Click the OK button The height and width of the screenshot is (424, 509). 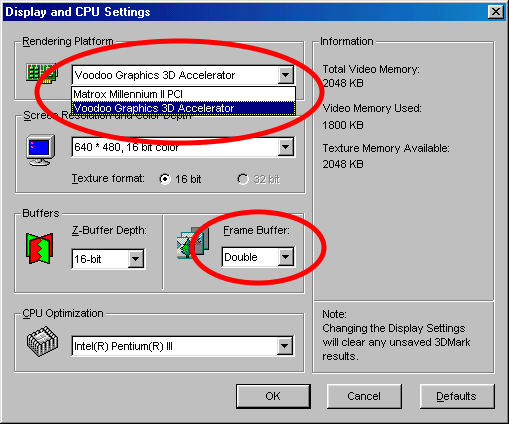pyautogui.click(x=273, y=396)
